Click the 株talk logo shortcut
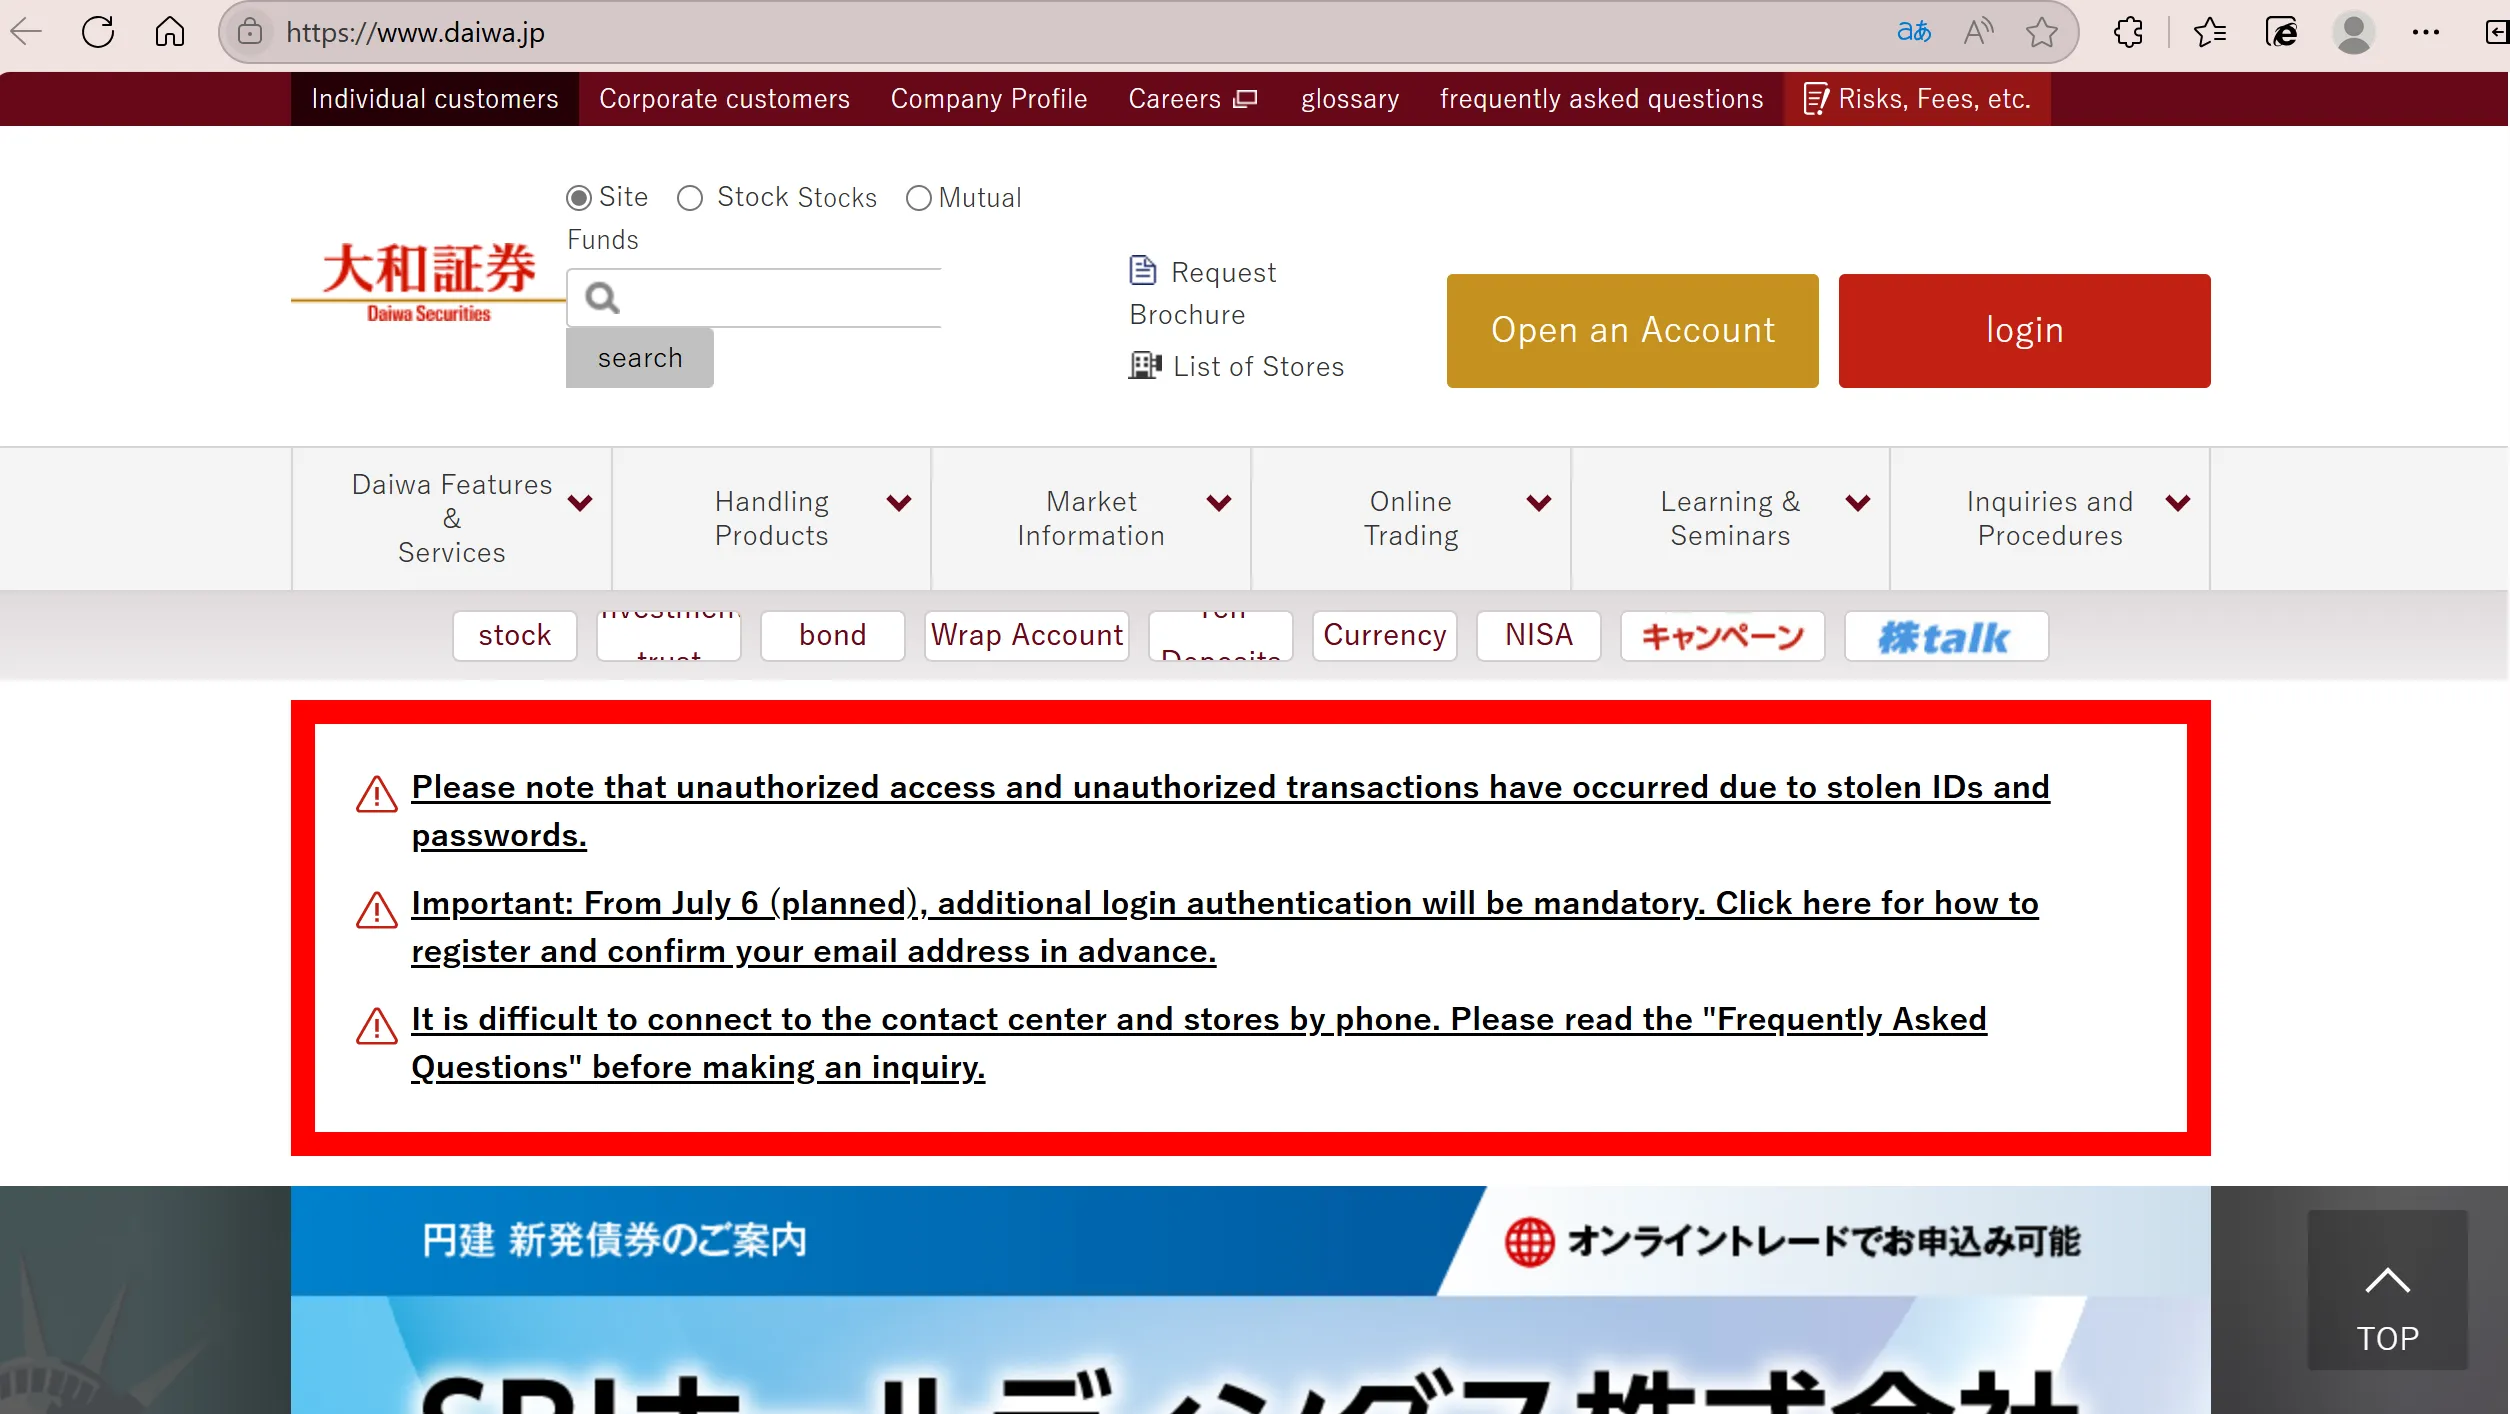 [1946, 636]
